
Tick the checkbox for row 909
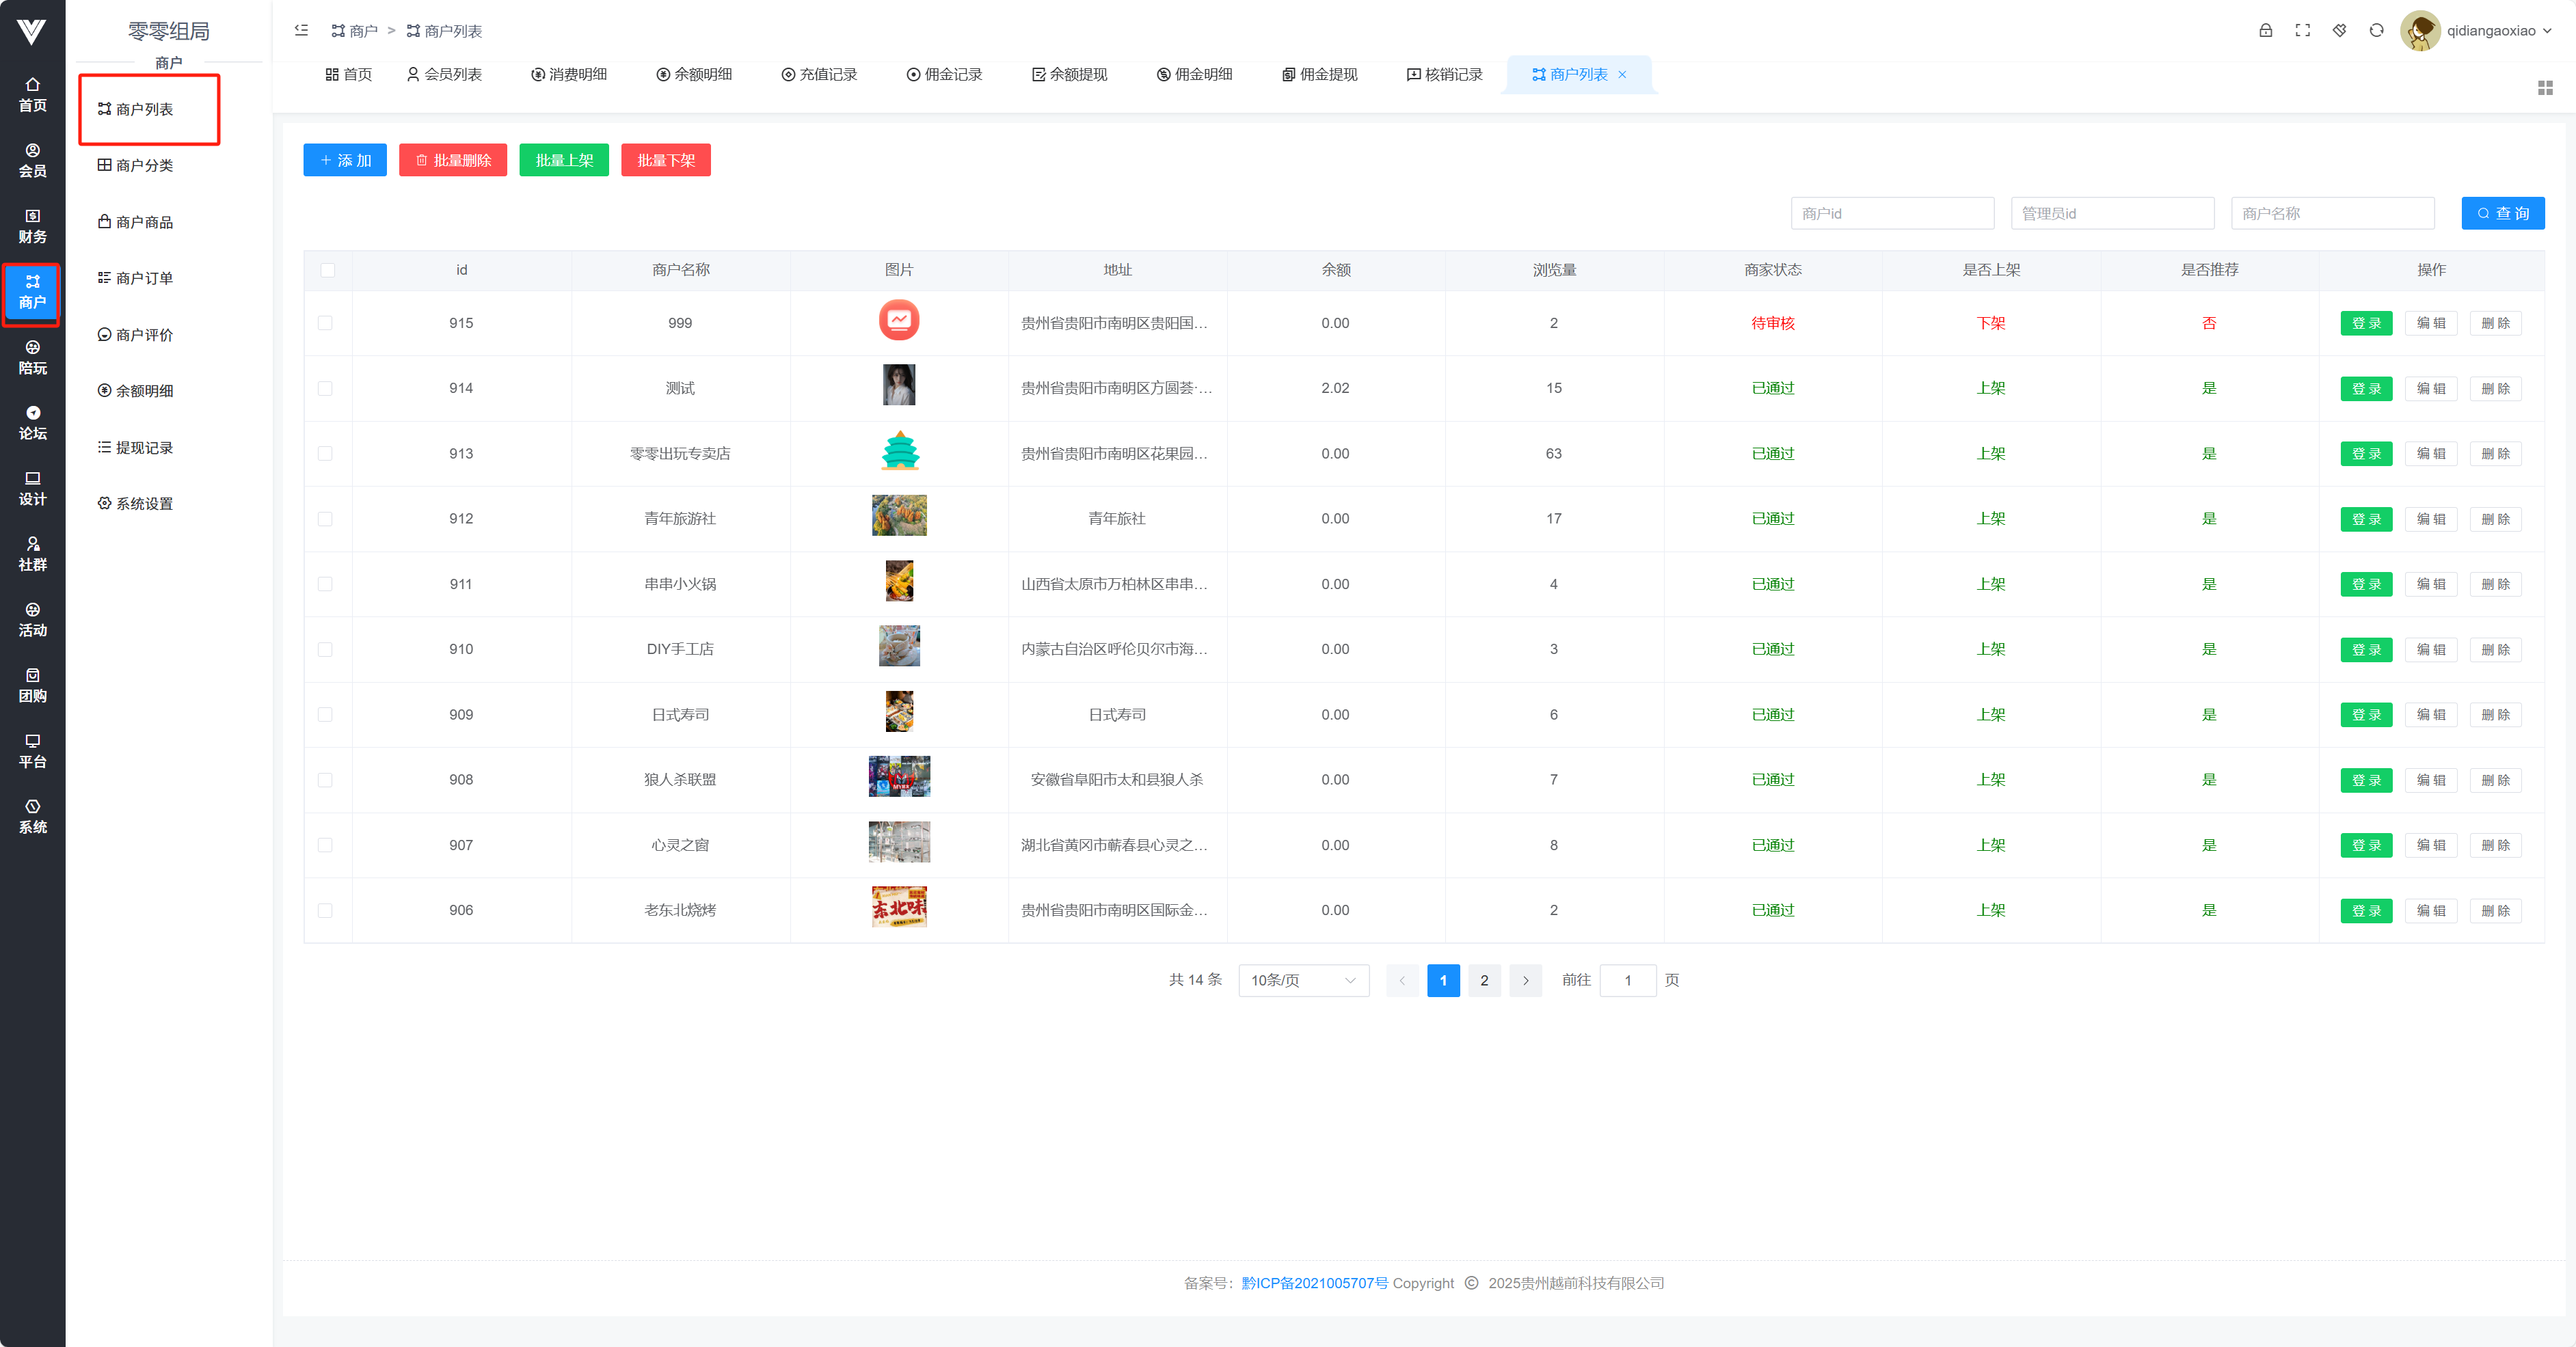325,714
